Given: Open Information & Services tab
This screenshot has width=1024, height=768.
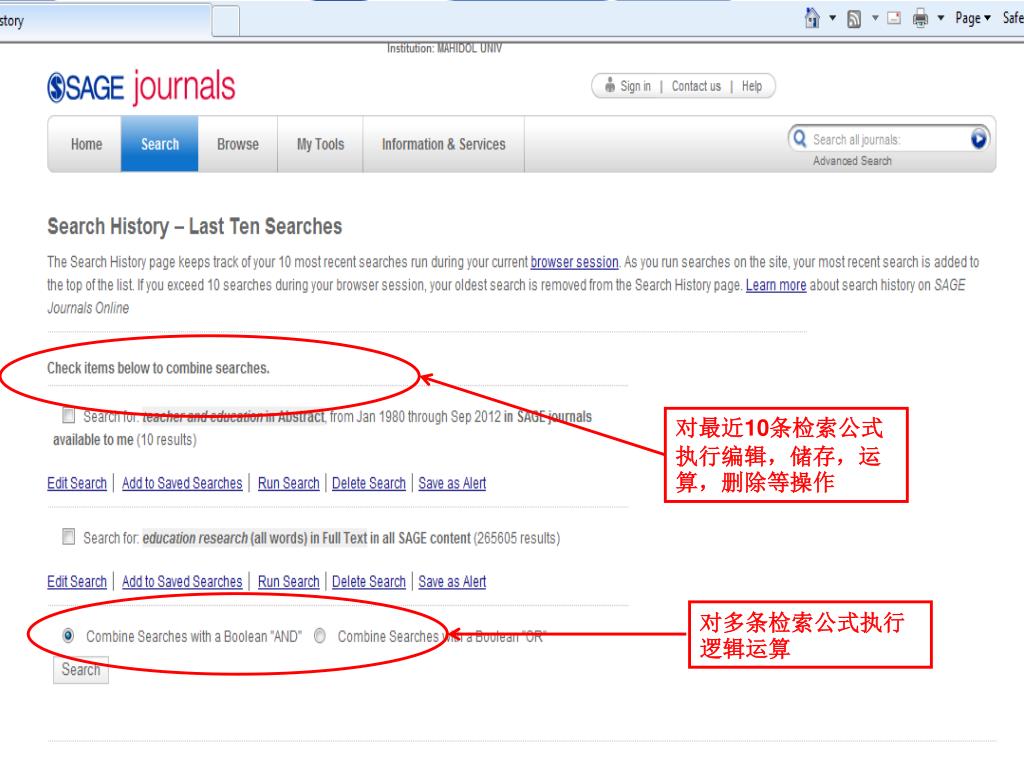Looking at the screenshot, I should point(443,144).
